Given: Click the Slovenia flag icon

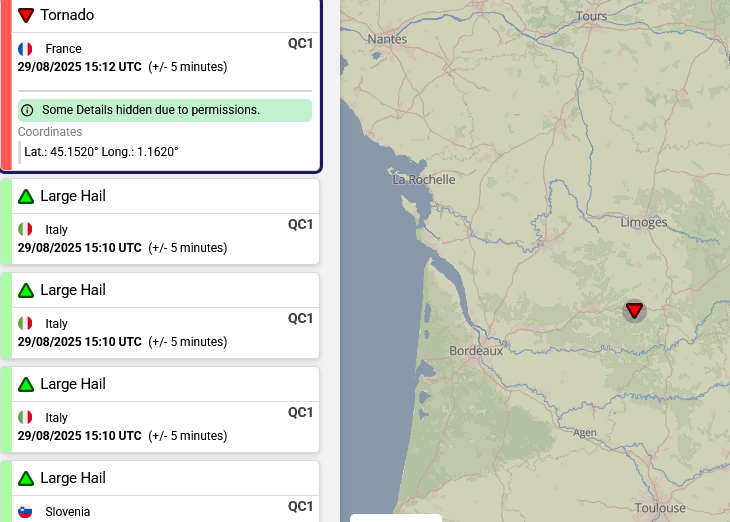Looking at the screenshot, I should (26, 511).
